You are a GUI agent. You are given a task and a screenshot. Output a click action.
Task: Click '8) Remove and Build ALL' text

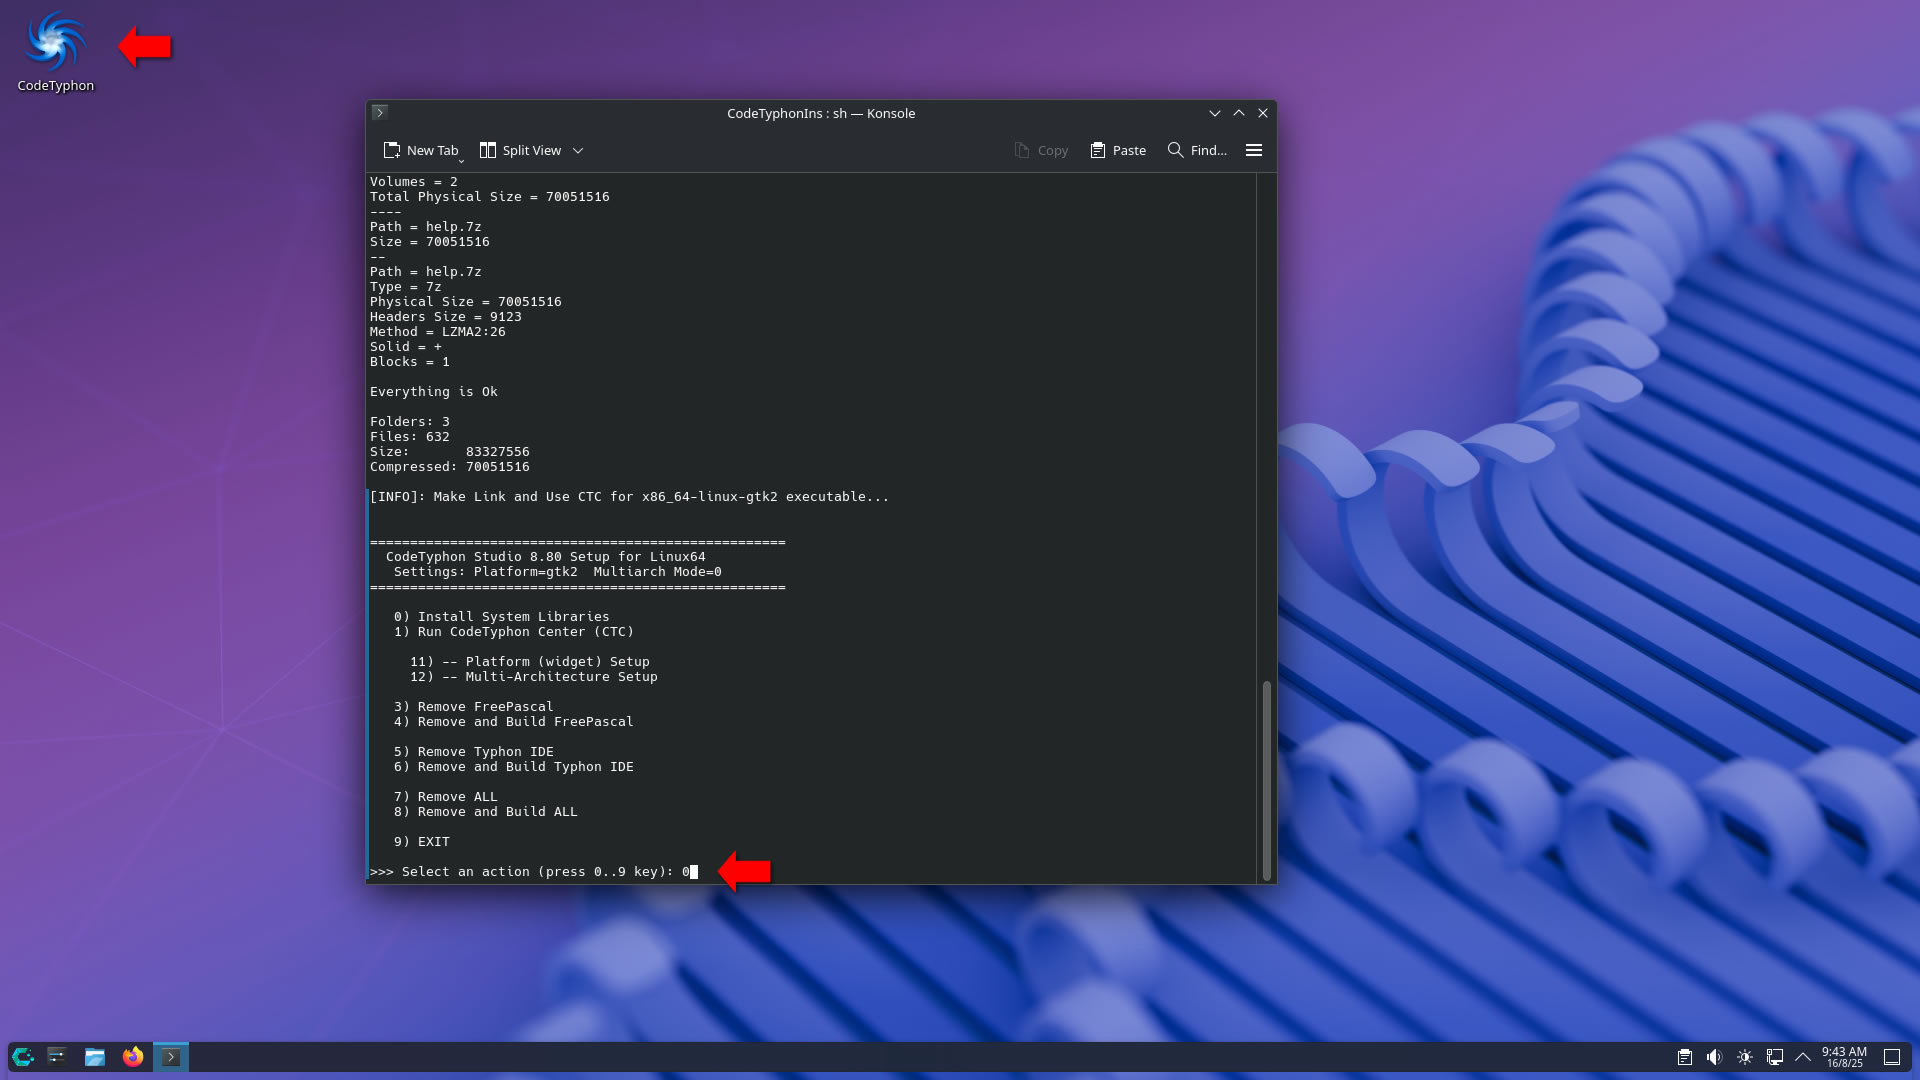(485, 812)
